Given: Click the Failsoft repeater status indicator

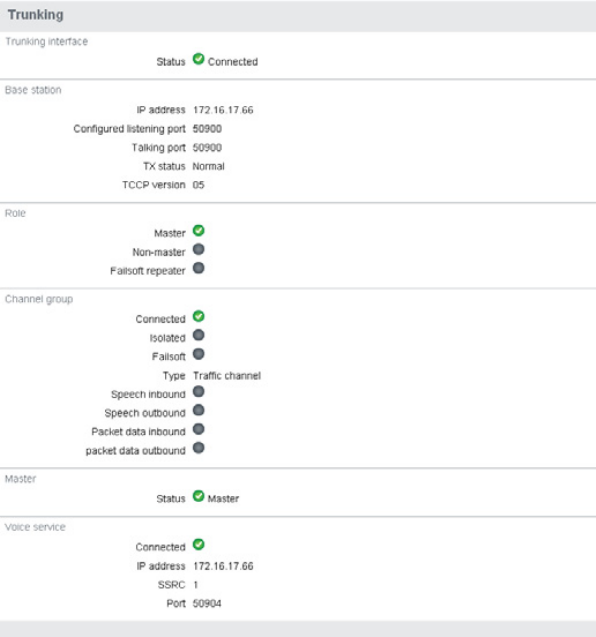Looking at the screenshot, I should [198, 268].
